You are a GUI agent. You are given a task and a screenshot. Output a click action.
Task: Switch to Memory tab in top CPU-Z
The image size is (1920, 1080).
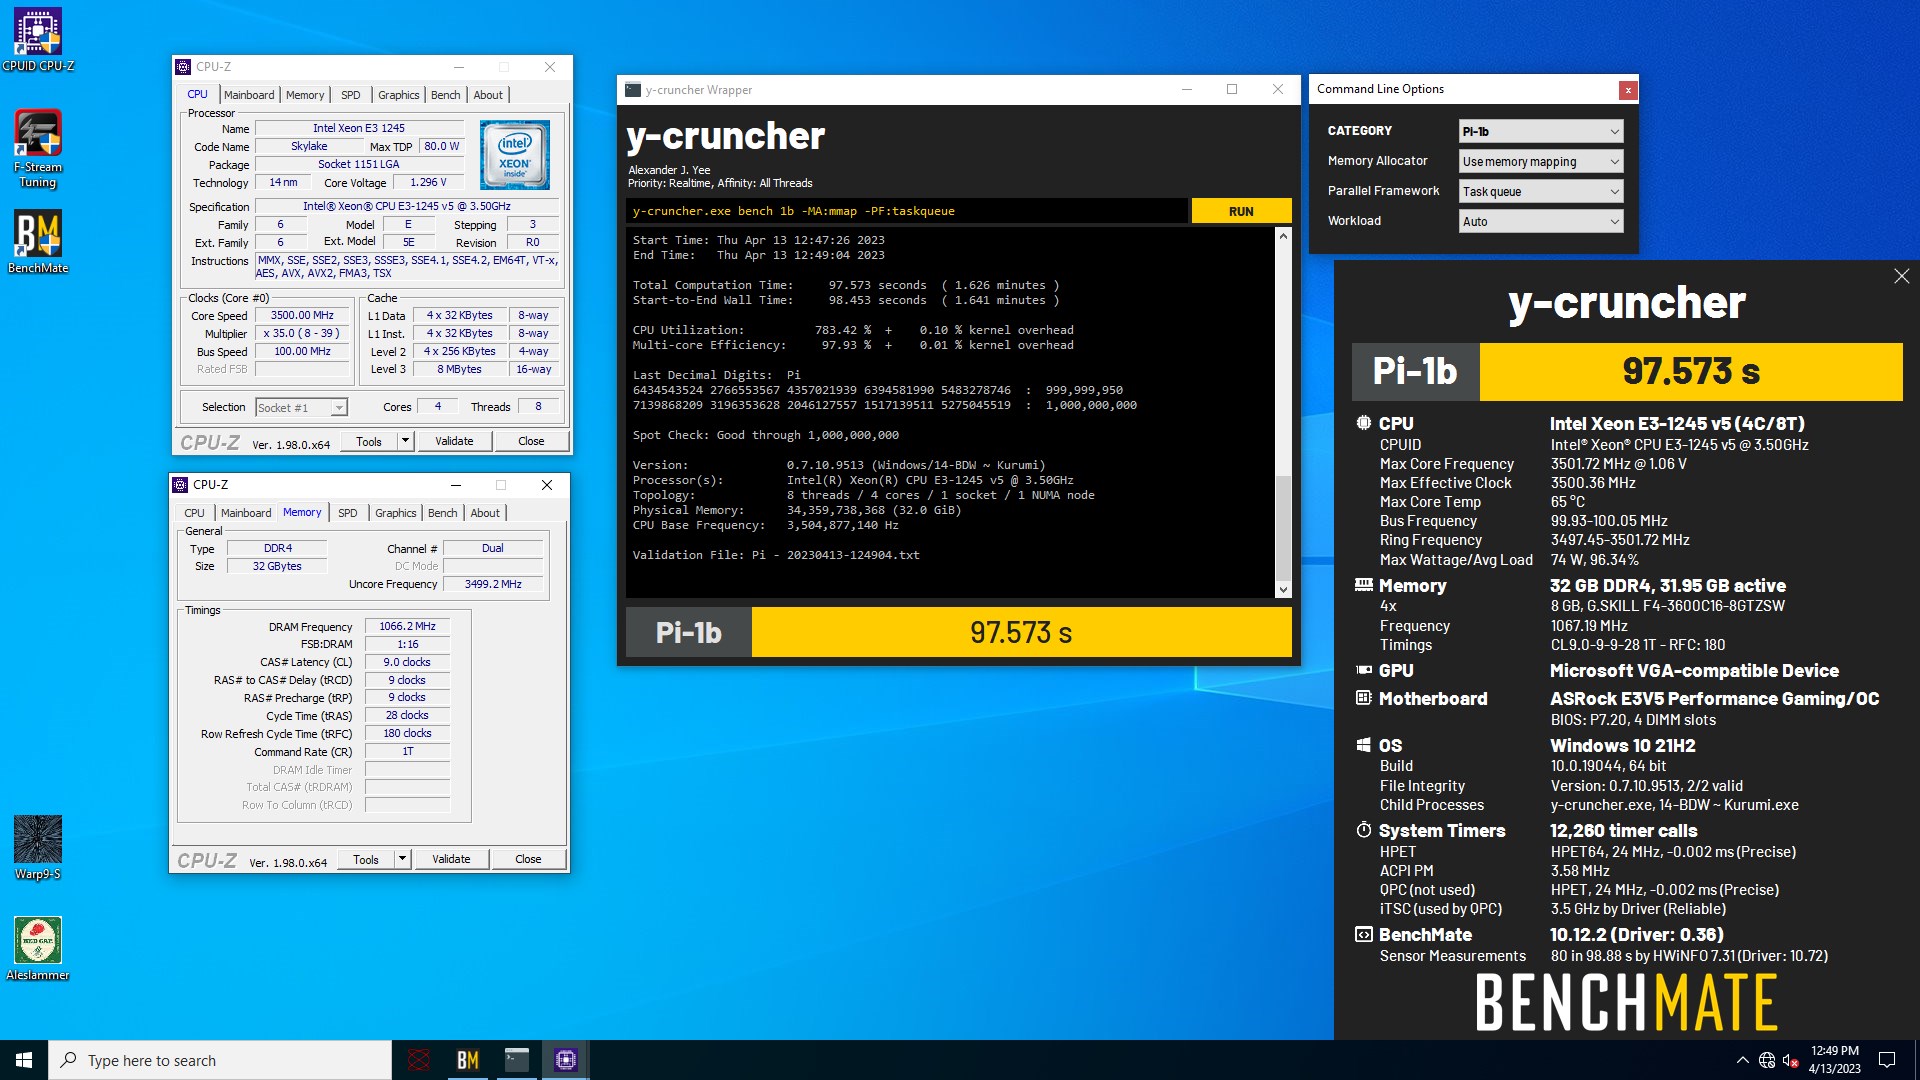[305, 95]
